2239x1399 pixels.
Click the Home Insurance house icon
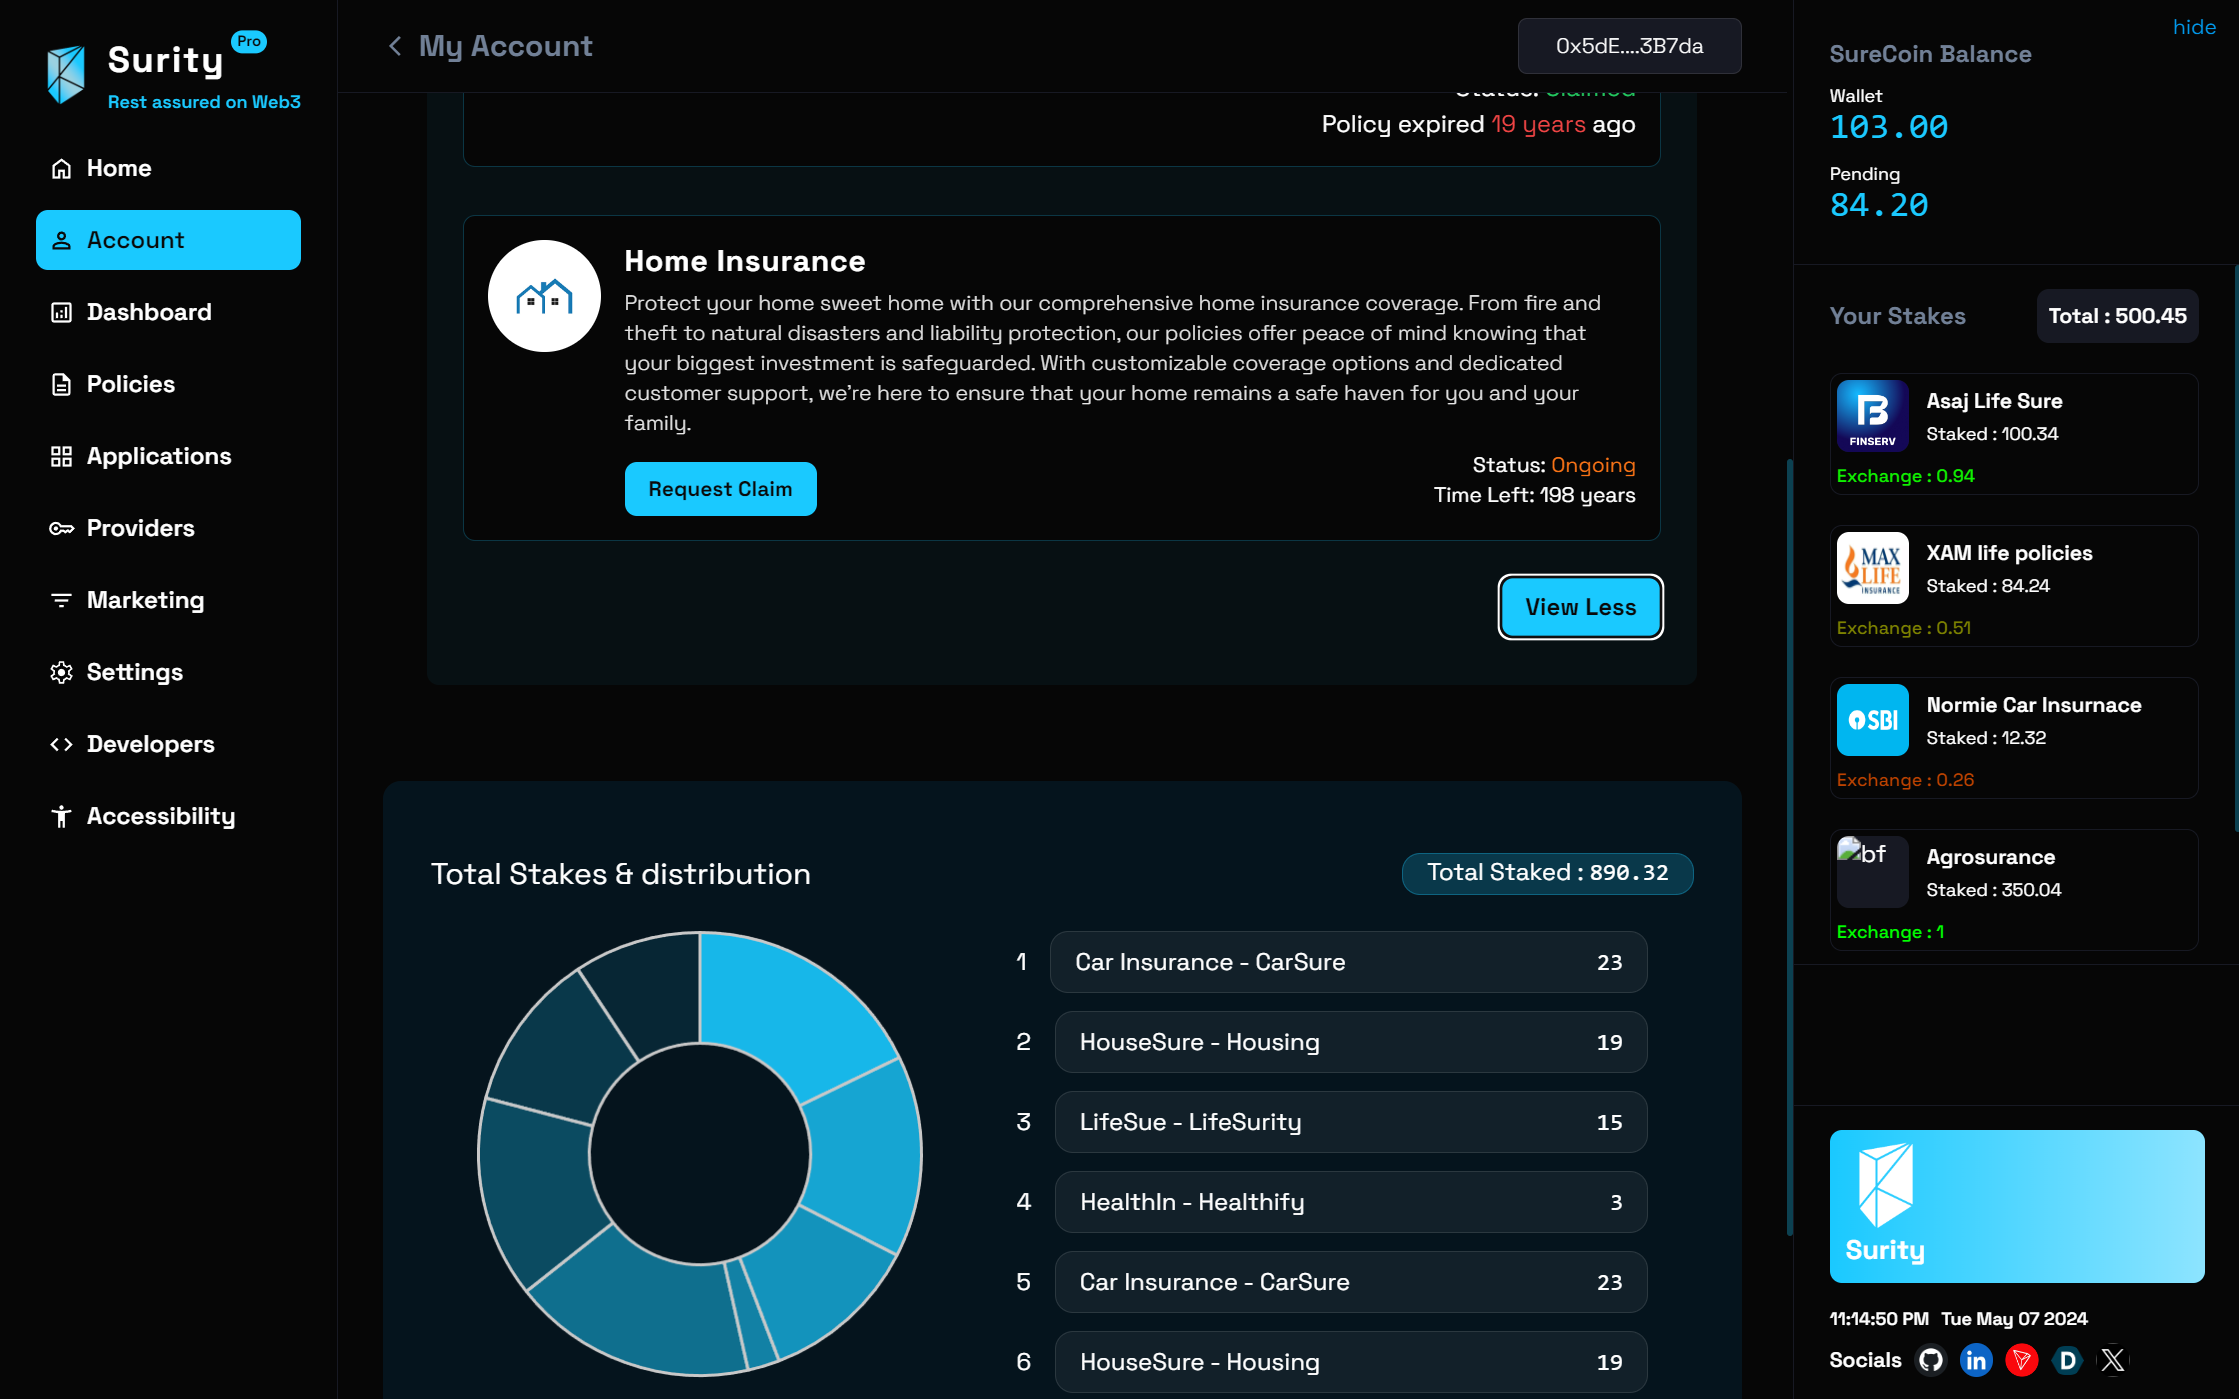click(544, 296)
